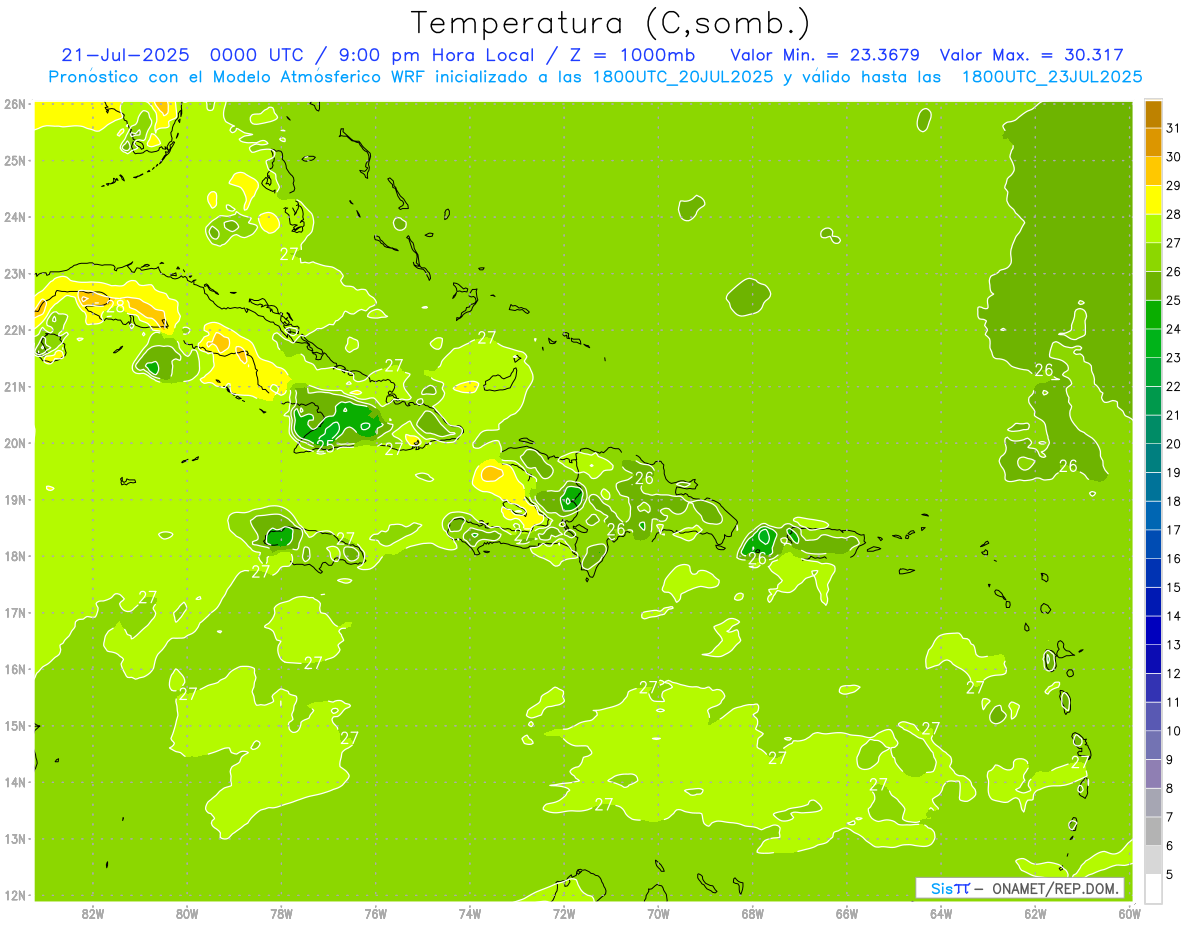This screenshot has width=1200, height=927.
Task: Click "Valor Max. = 30.317" in header
Action: [1032, 56]
